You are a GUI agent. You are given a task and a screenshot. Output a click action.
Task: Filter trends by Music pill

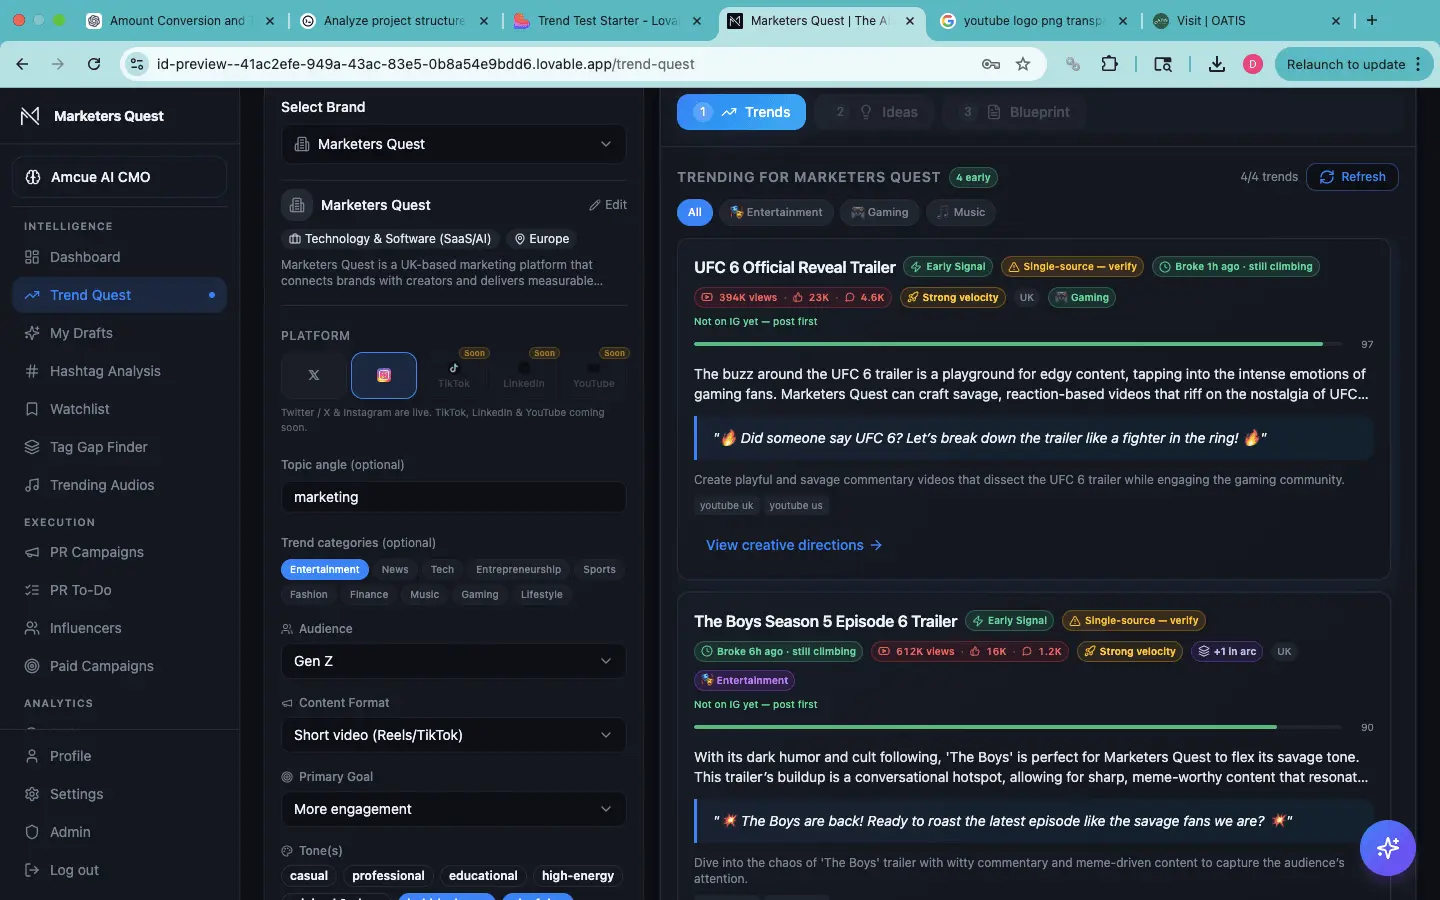point(960,212)
